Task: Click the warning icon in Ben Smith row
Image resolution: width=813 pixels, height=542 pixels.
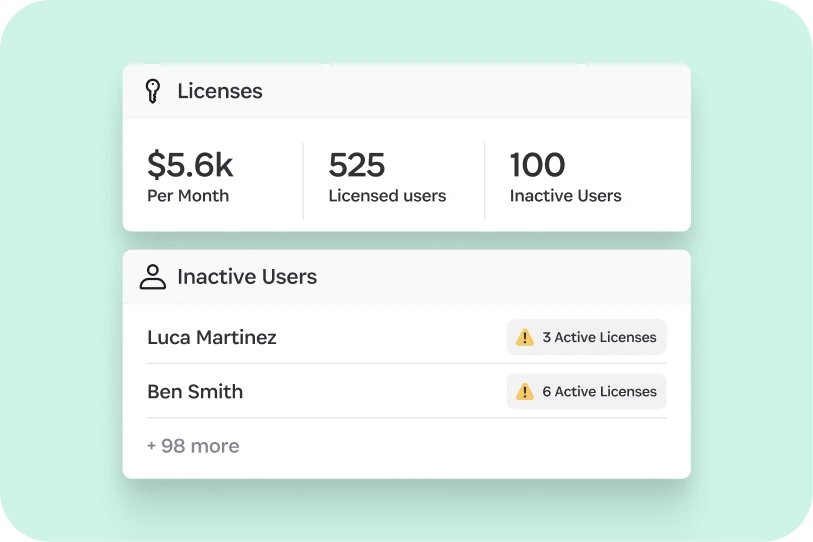Action: coord(525,391)
